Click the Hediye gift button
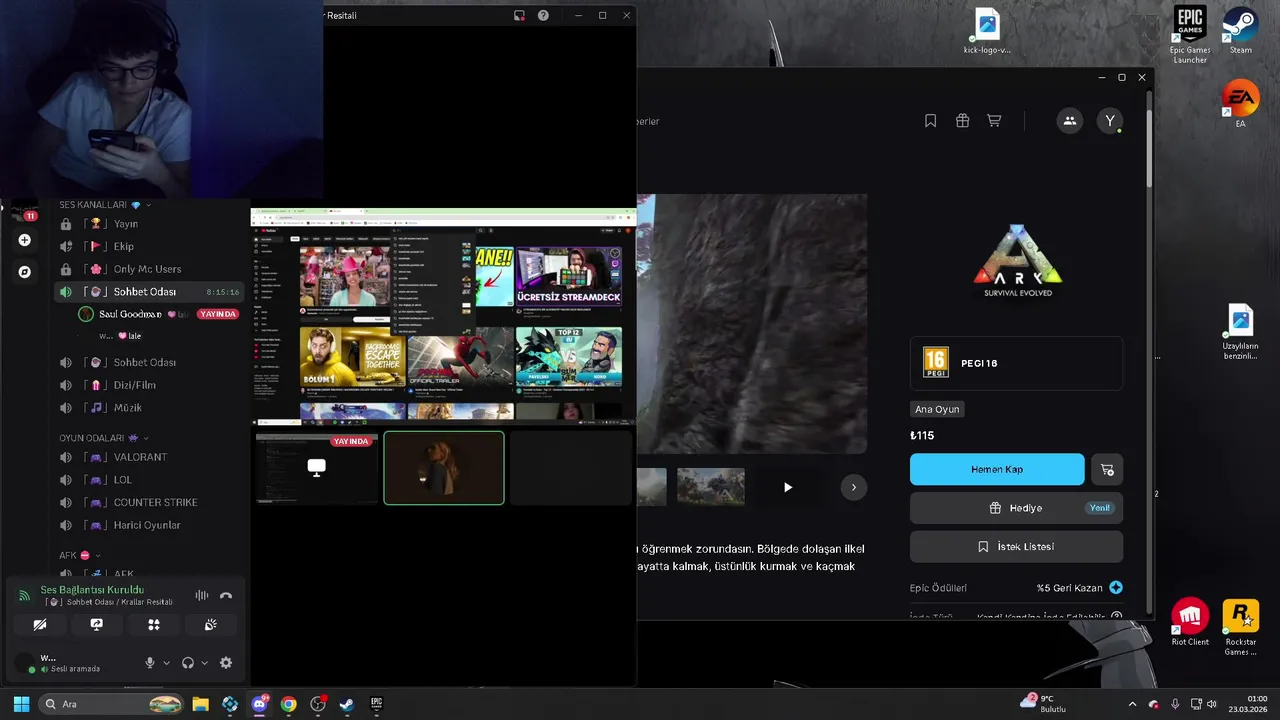Image resolution: width=1280 pixels, height=720 pixels. pyautogui.click(x=1016, y=508)
